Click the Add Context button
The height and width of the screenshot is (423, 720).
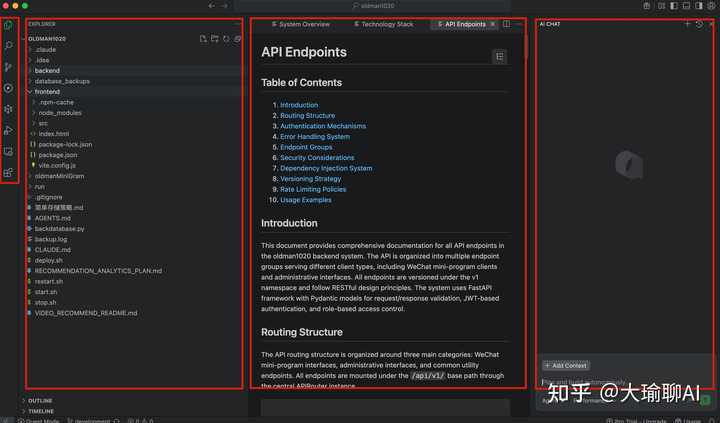[x=566, y=366]
